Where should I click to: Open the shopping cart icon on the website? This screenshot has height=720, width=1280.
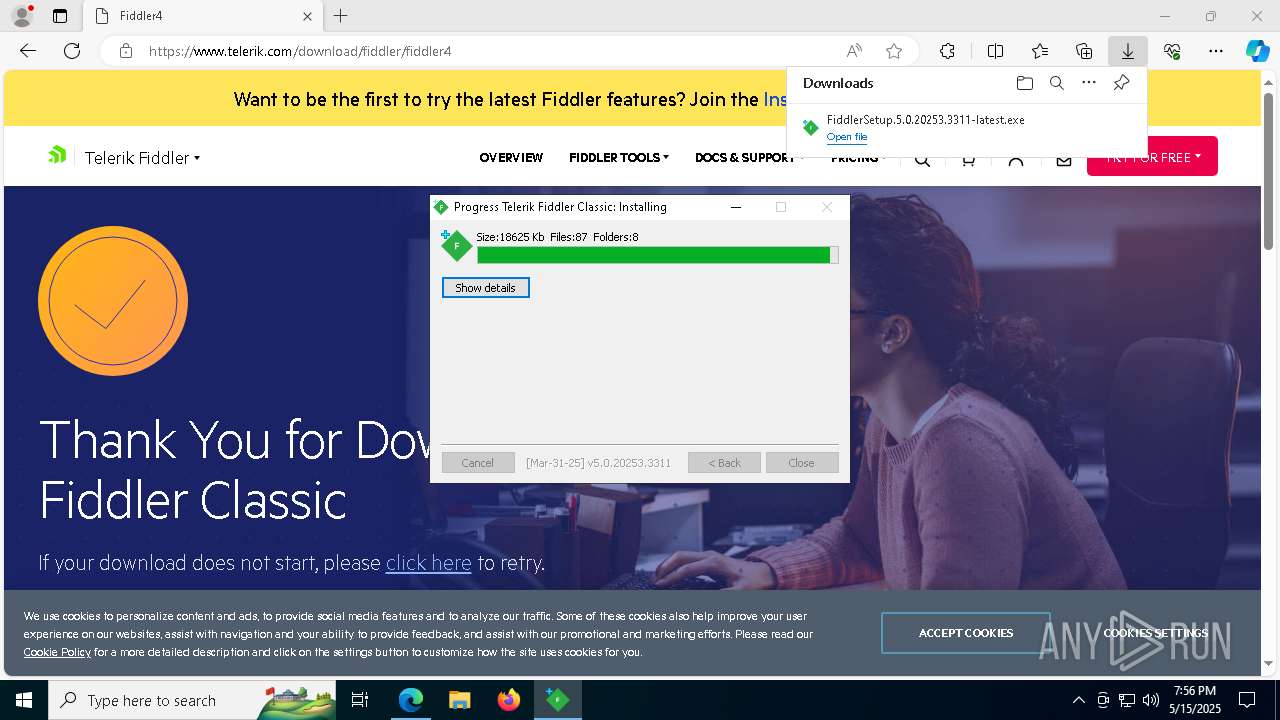point(968,159)
